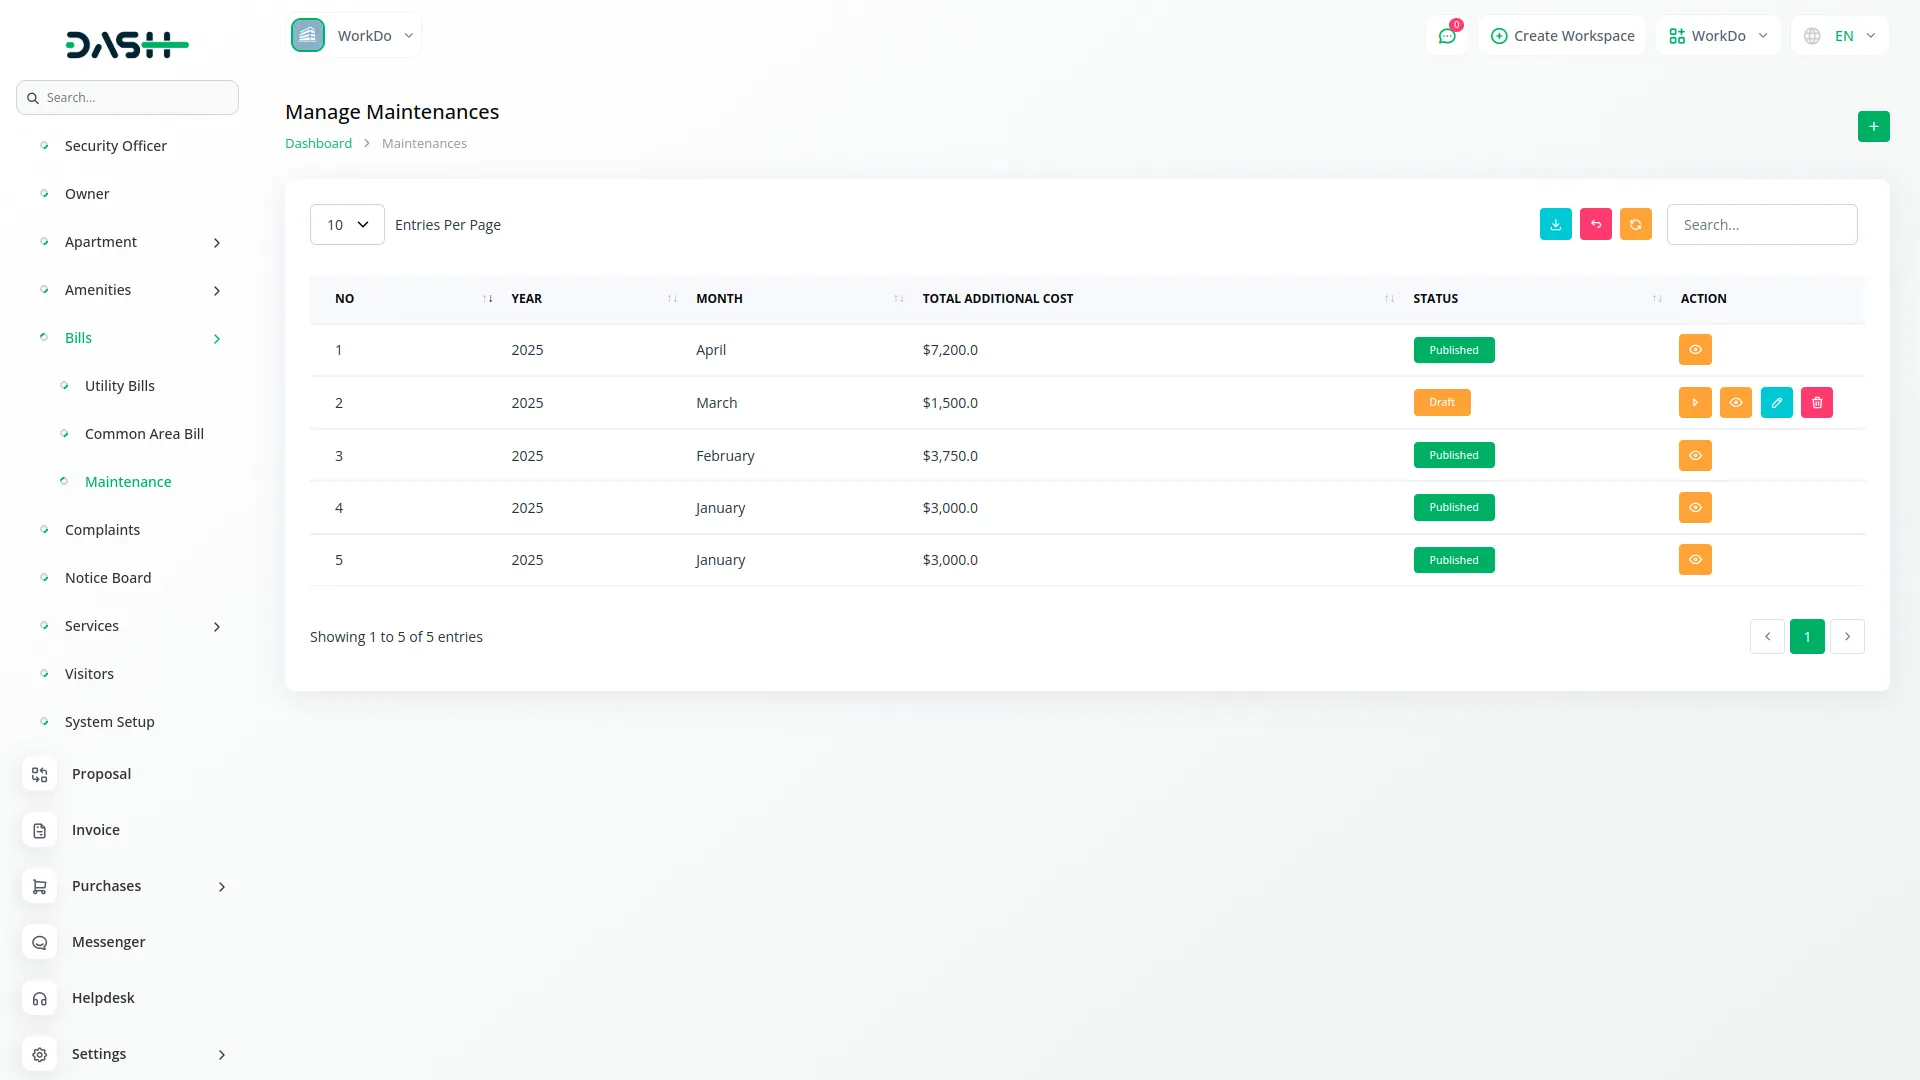1920x1080 pixels.
Task: Click the orange refresh icon near search
Action: tap(1635, 225)
